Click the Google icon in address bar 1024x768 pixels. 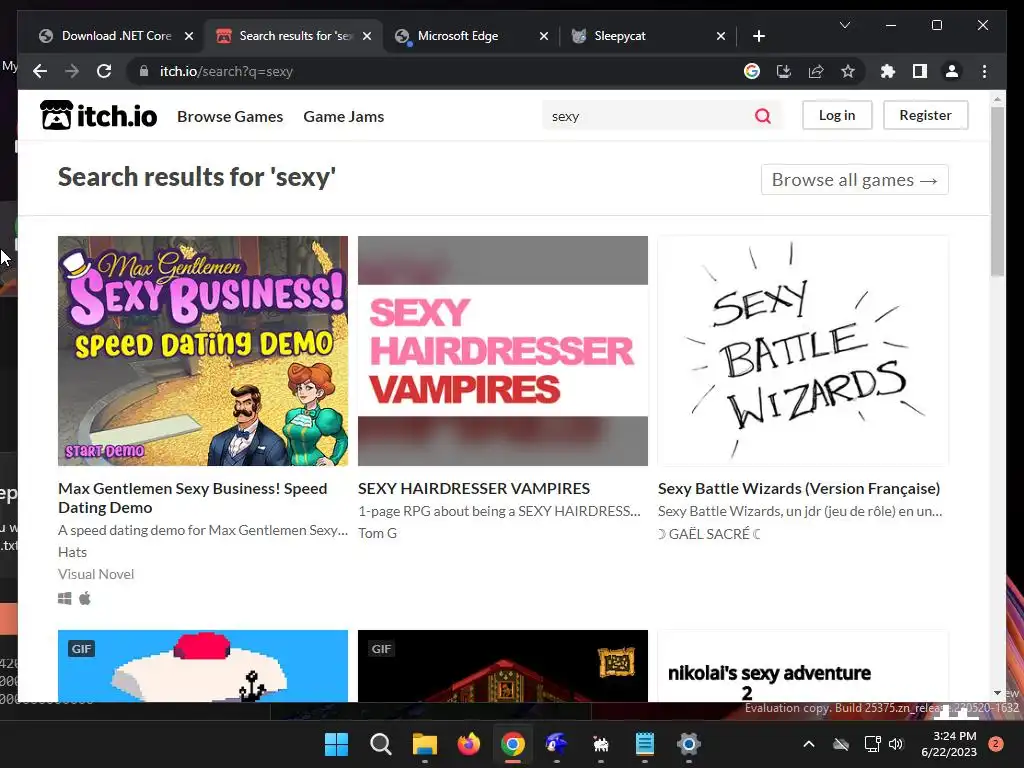point(752,71)
